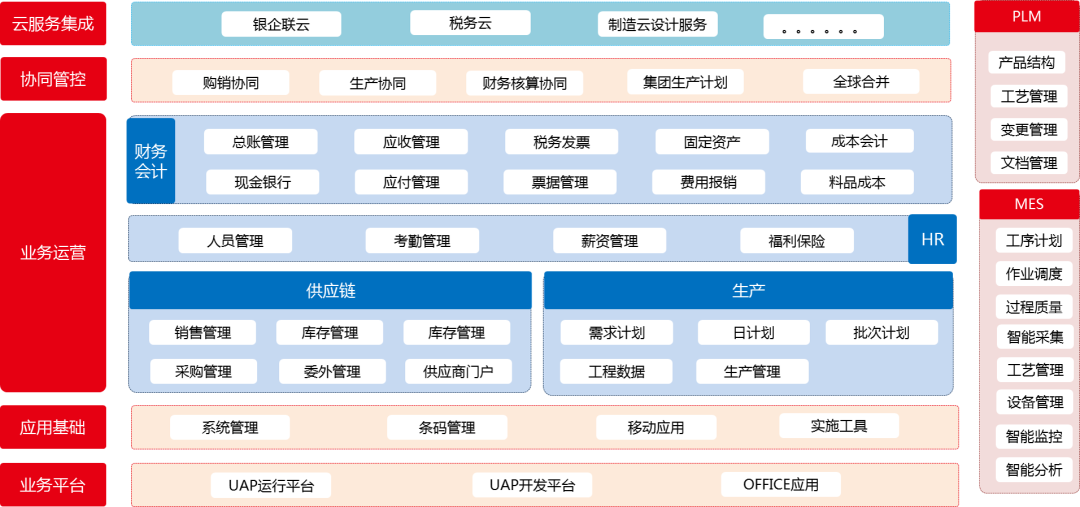Open 批次计划 under 生产
The width and height of the screenshot is (1080, 507).
882,333
